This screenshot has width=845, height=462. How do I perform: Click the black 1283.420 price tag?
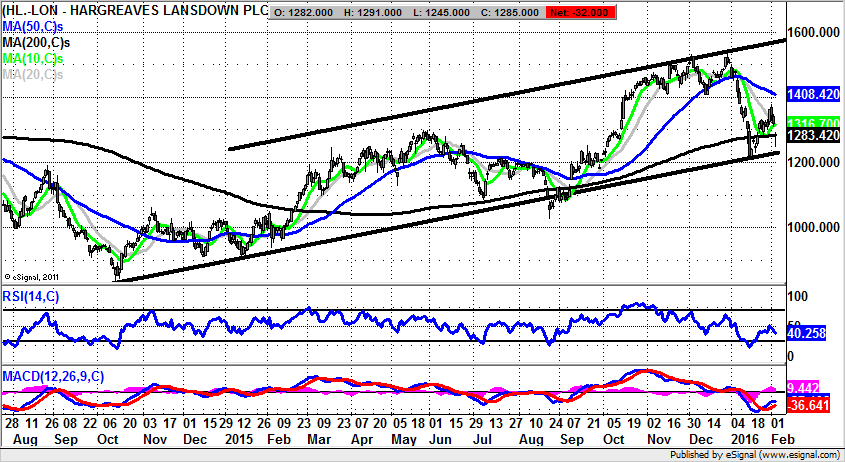[x=811, y=135]
